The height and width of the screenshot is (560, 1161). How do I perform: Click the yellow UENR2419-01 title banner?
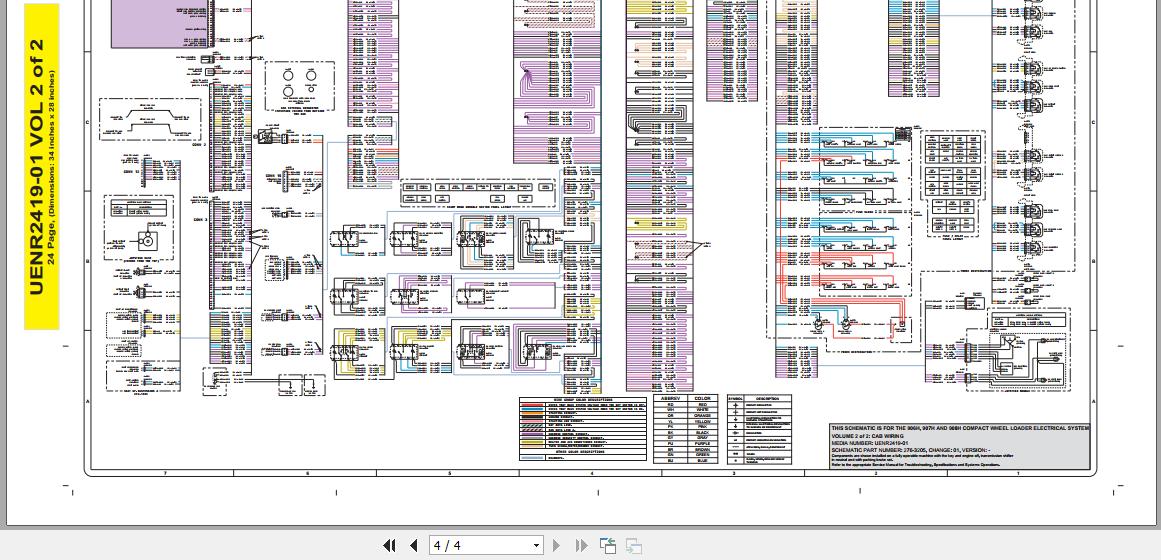coord(41,166)
